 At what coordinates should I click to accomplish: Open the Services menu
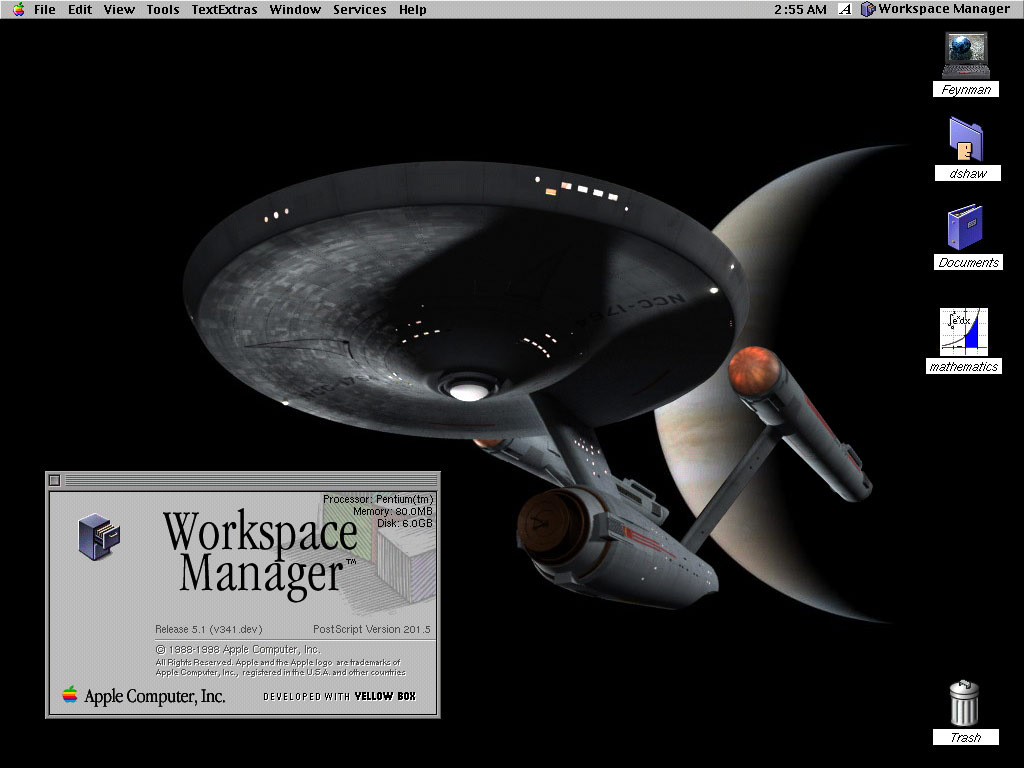tap(359, 9)
